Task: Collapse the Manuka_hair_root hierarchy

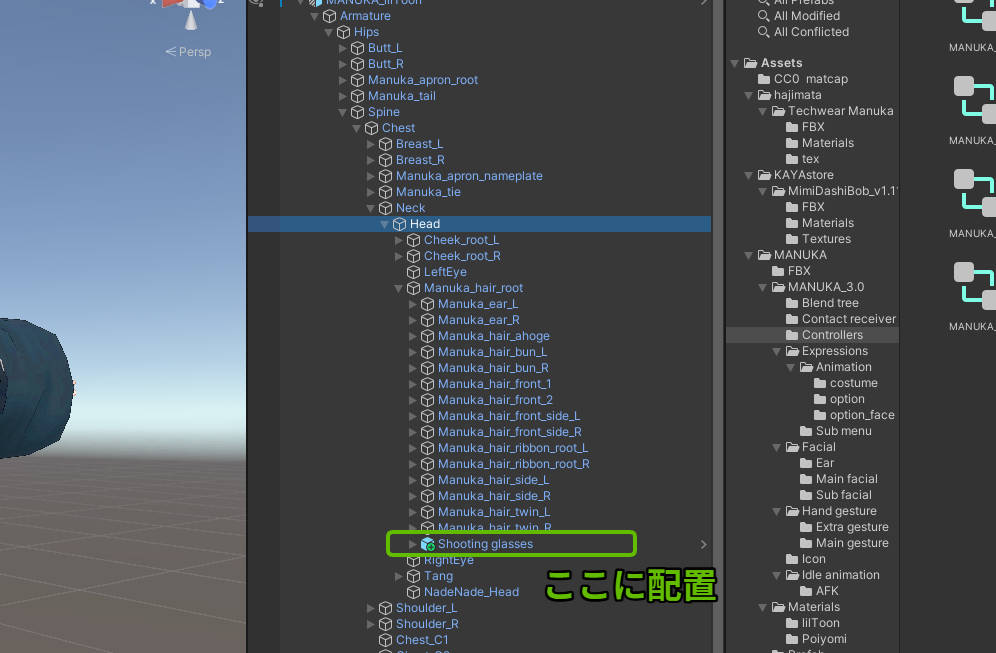Action: coord(399,288)
